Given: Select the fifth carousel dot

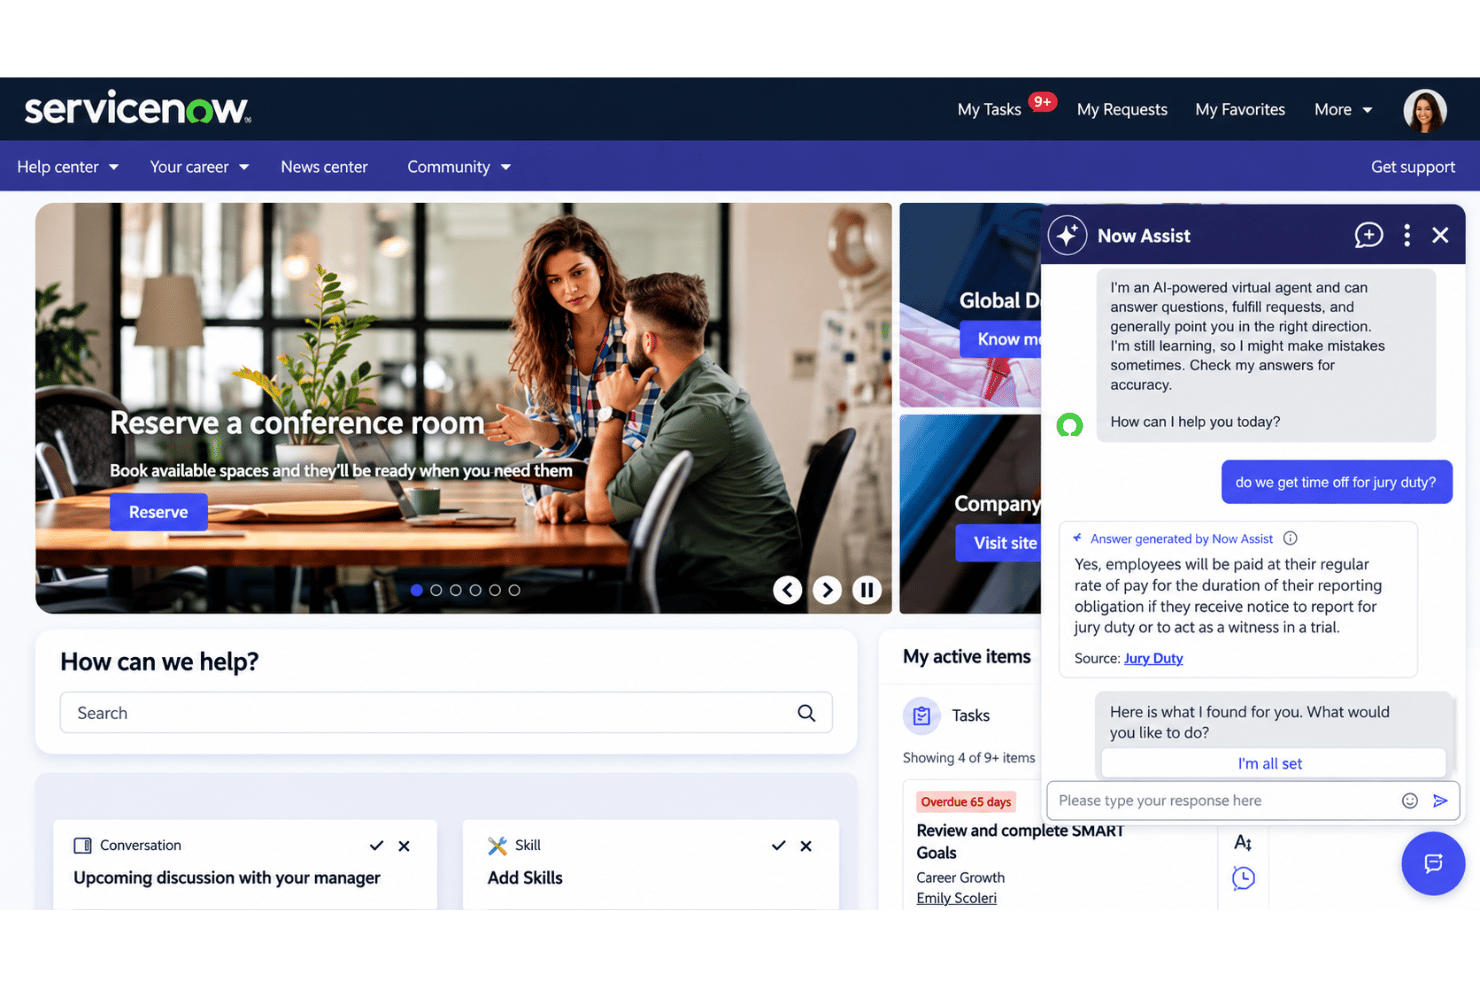Looking at the screenshot, I should pyautogui.click(x=494, y=590).
